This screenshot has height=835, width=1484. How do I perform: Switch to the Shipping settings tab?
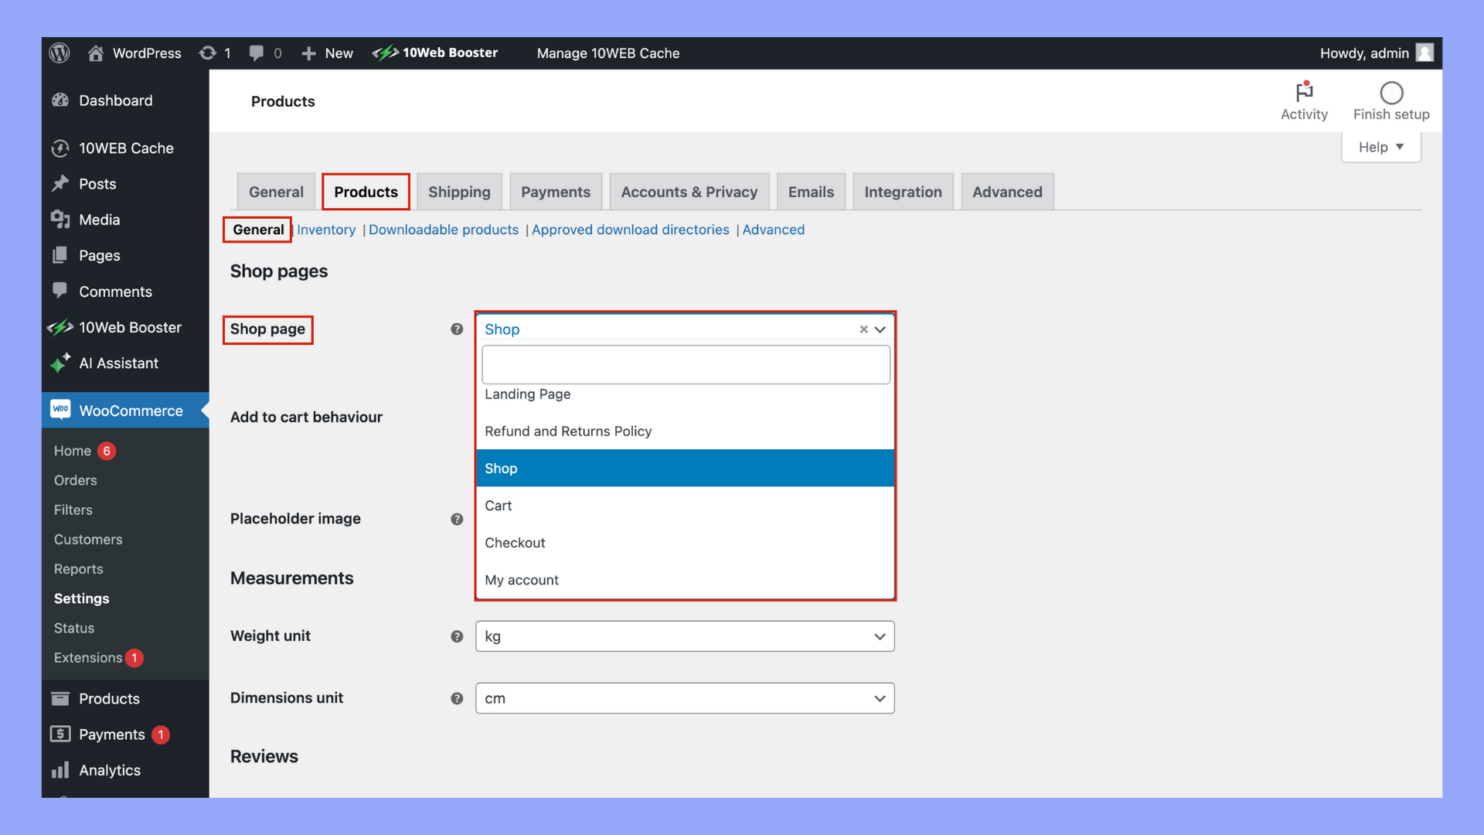tap(459, 191)
